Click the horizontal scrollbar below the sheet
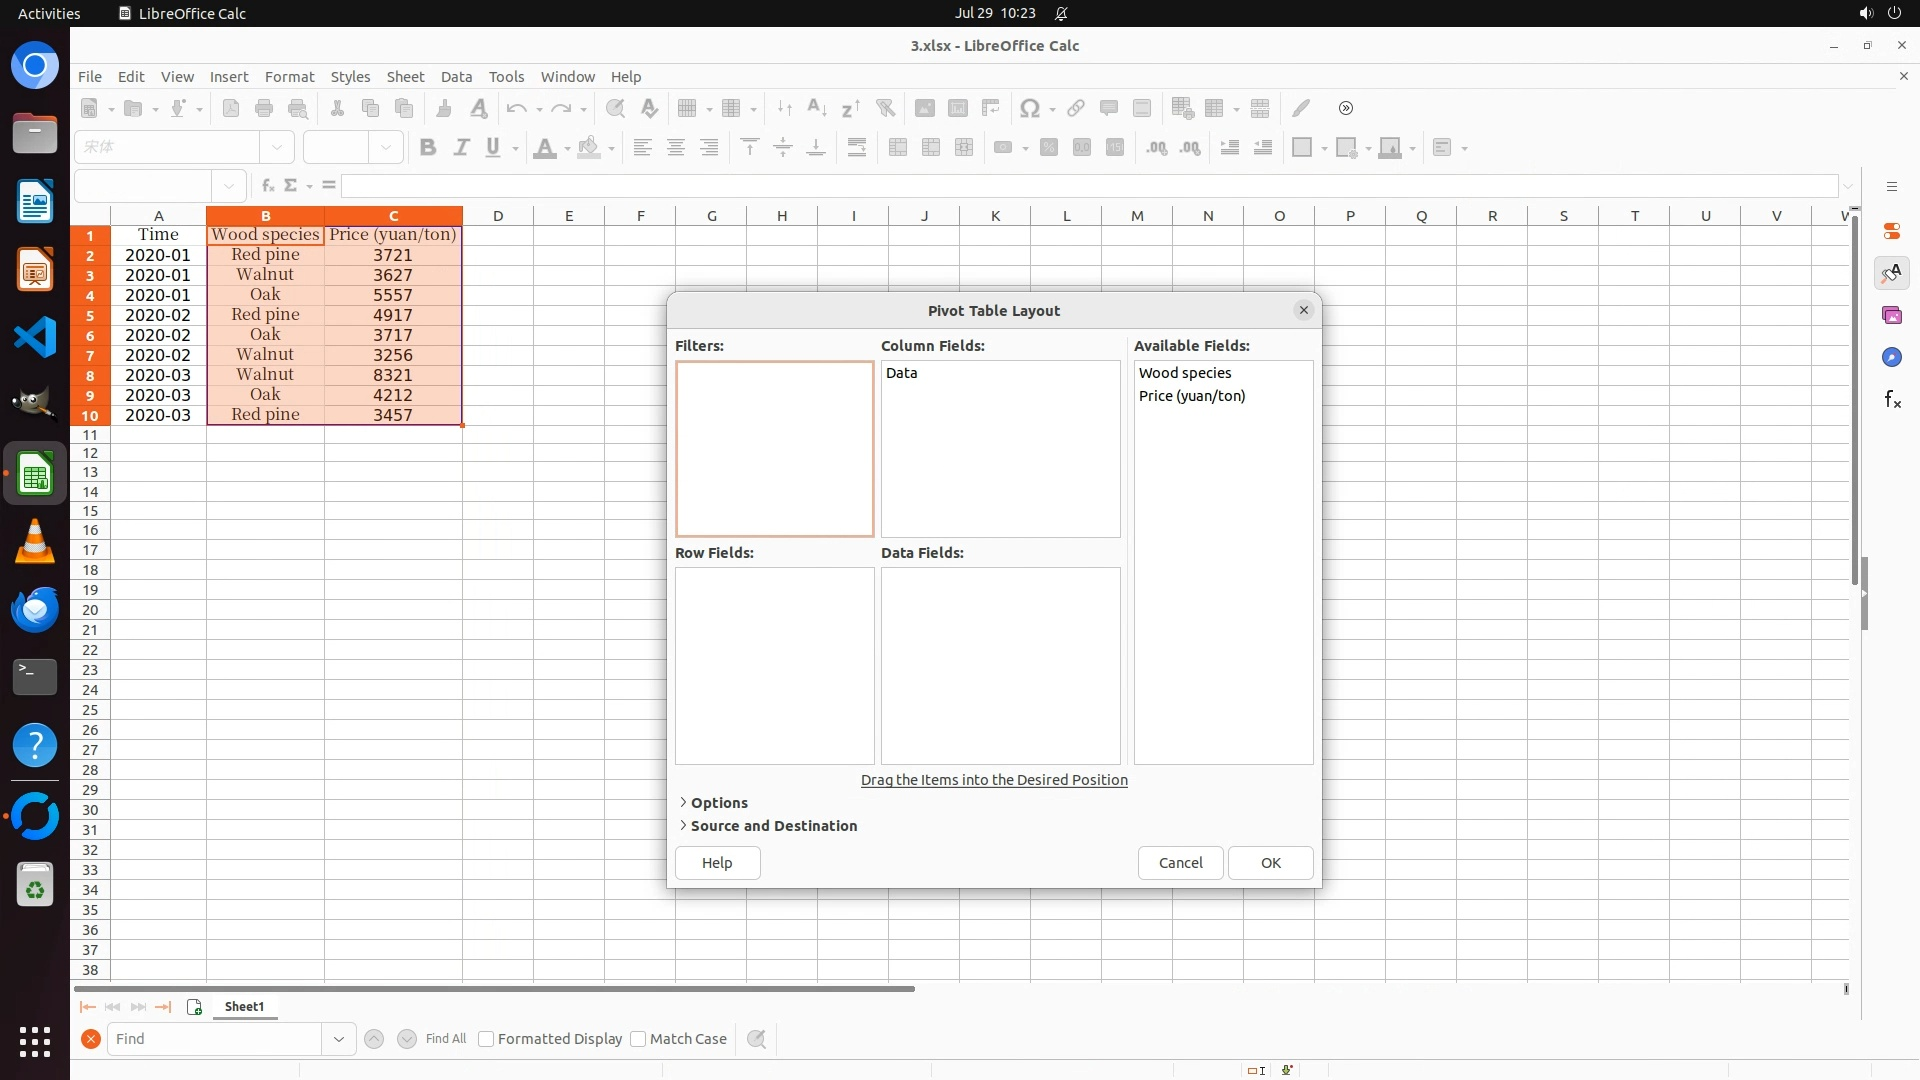Image resolution: width=1920 pixels, height=1080 pixels. pyautogui.click(x=494, y=989)
